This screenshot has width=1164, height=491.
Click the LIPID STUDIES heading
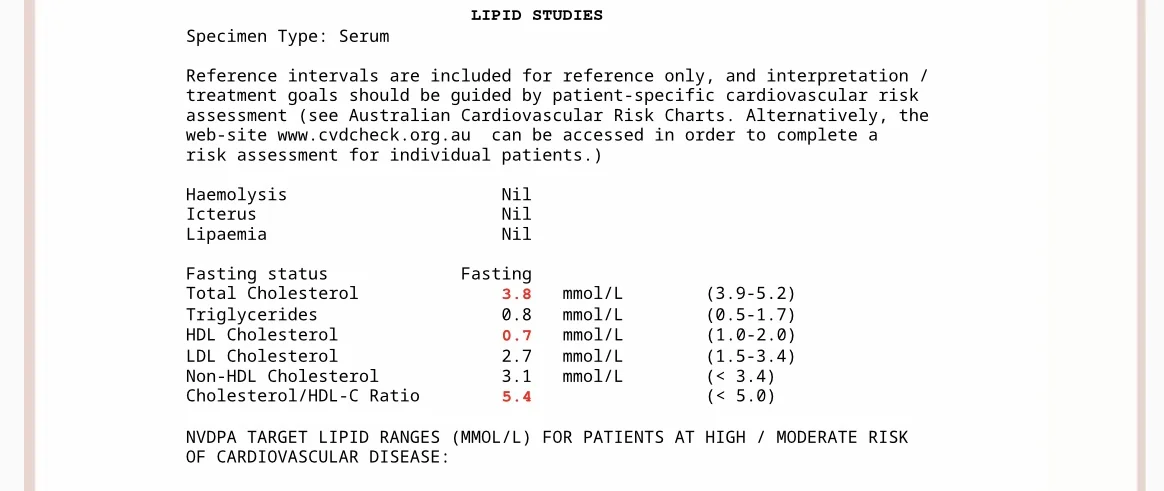537,15
